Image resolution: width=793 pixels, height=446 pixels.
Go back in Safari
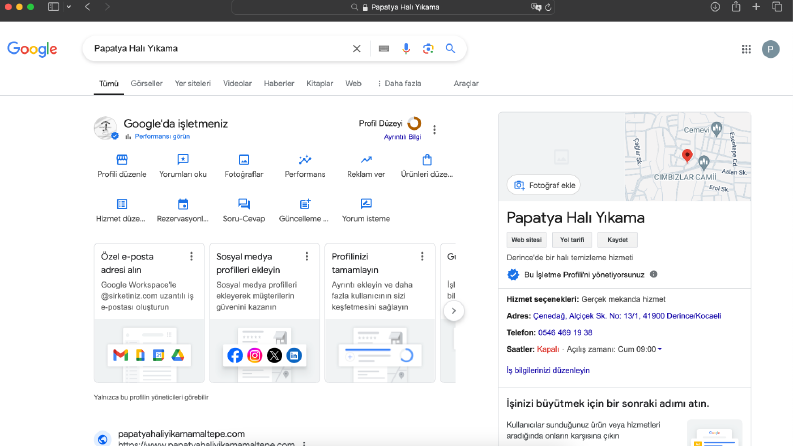click(x=87, y=7)
